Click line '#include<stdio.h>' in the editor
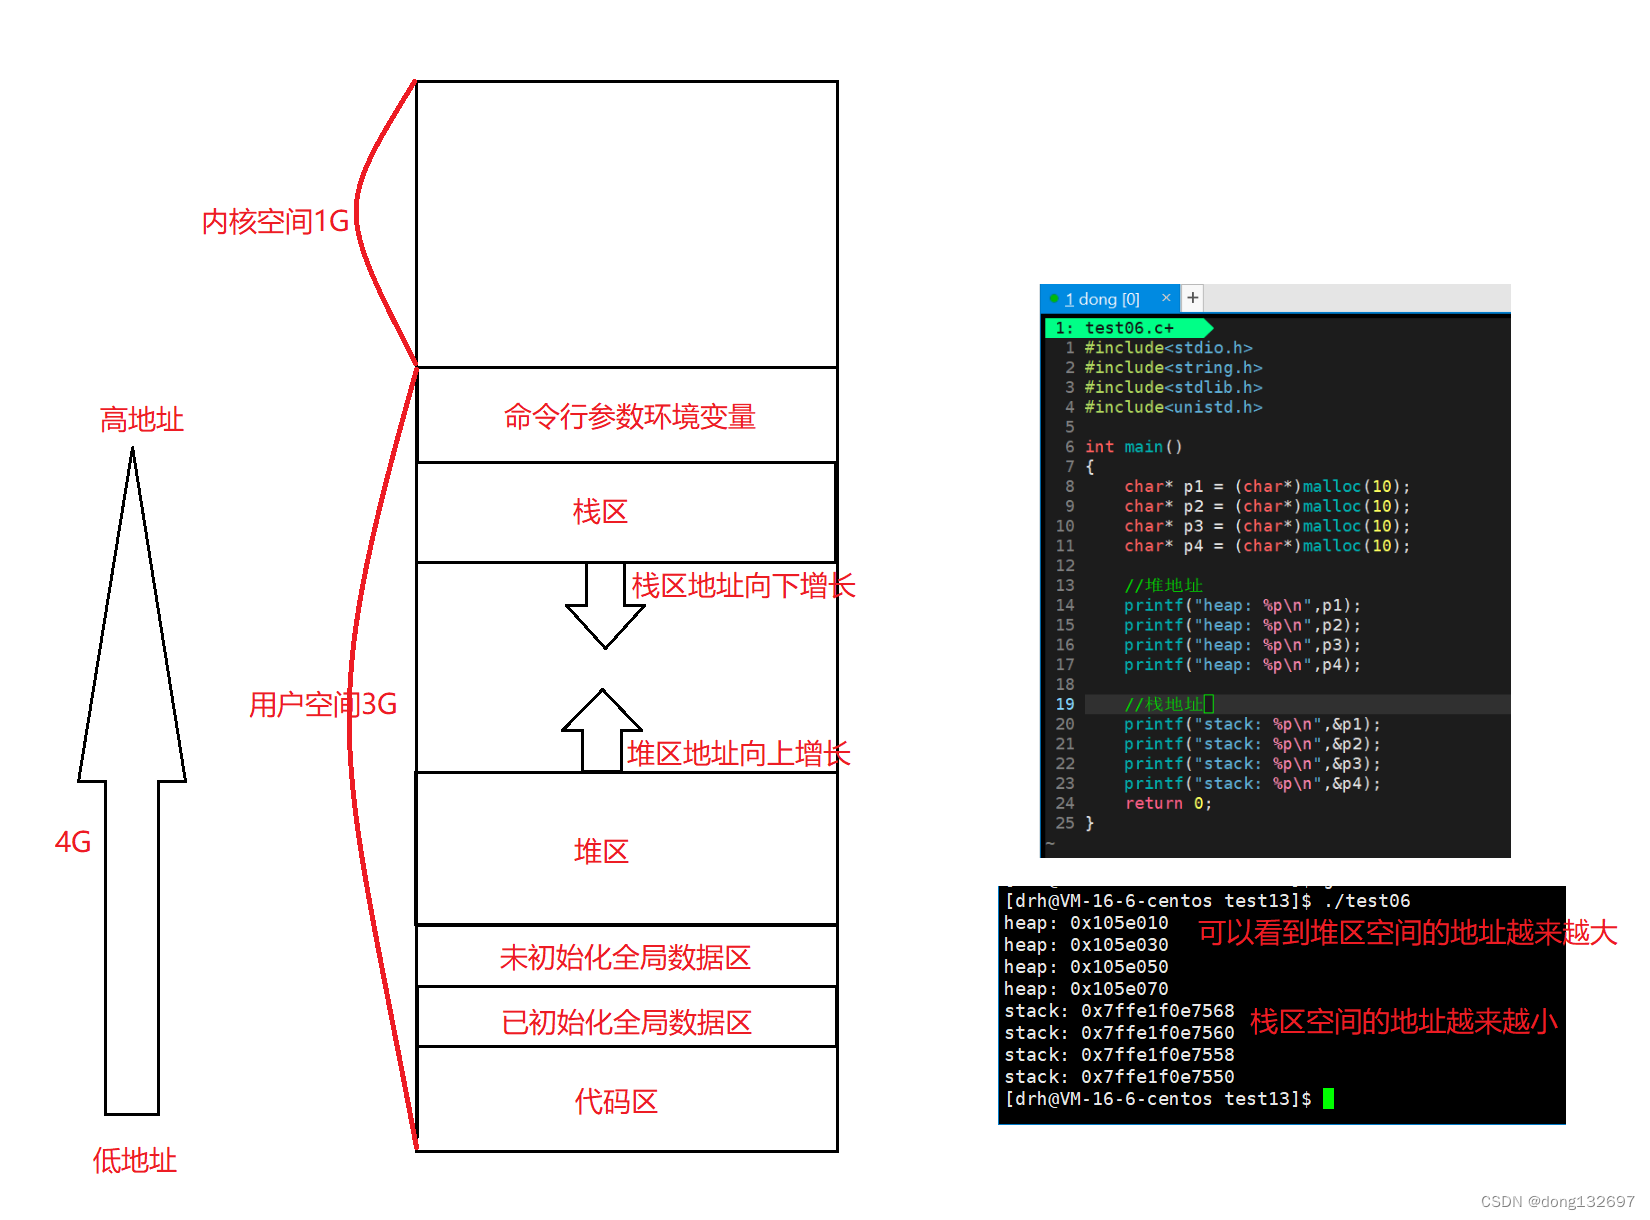 coord(1168,348)
